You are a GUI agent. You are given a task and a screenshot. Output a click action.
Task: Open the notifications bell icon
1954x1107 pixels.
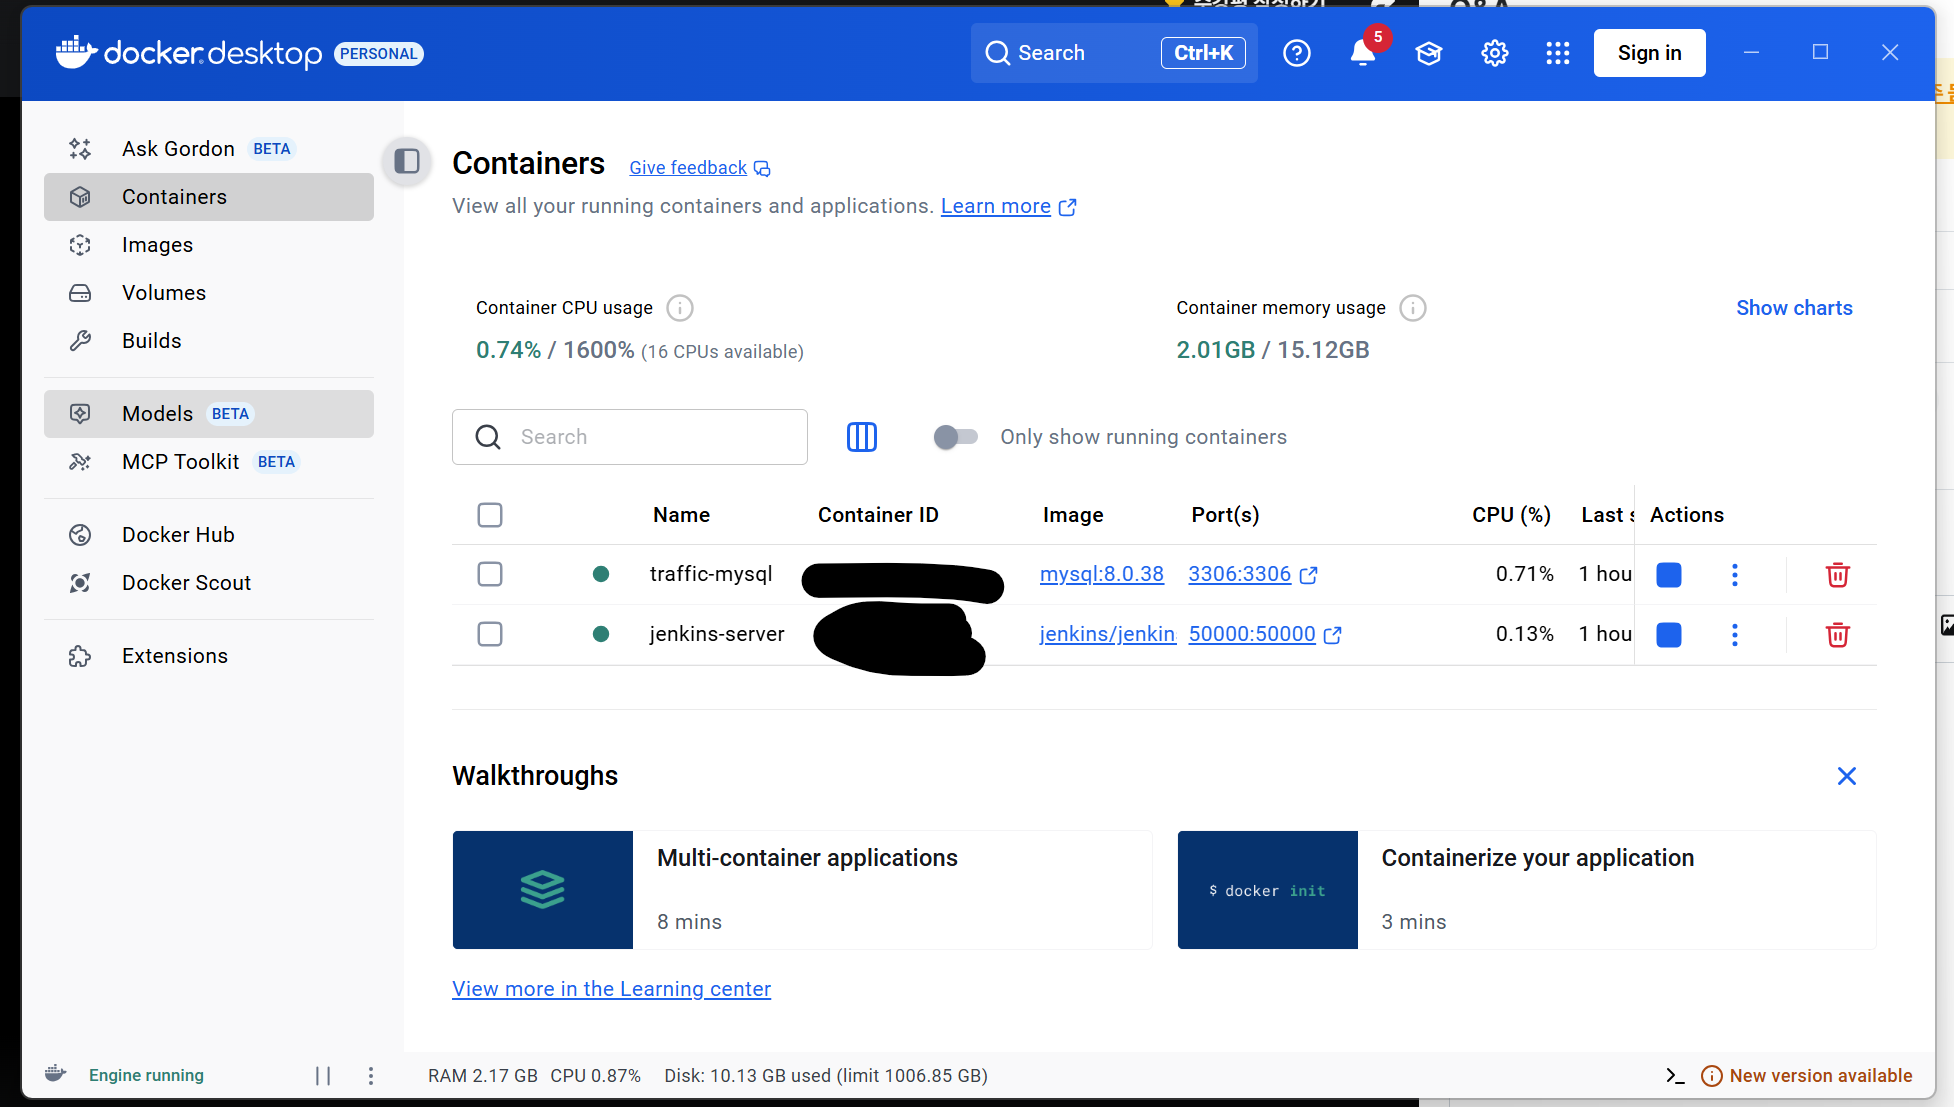pyautogui.click(x=1362, y=53)
